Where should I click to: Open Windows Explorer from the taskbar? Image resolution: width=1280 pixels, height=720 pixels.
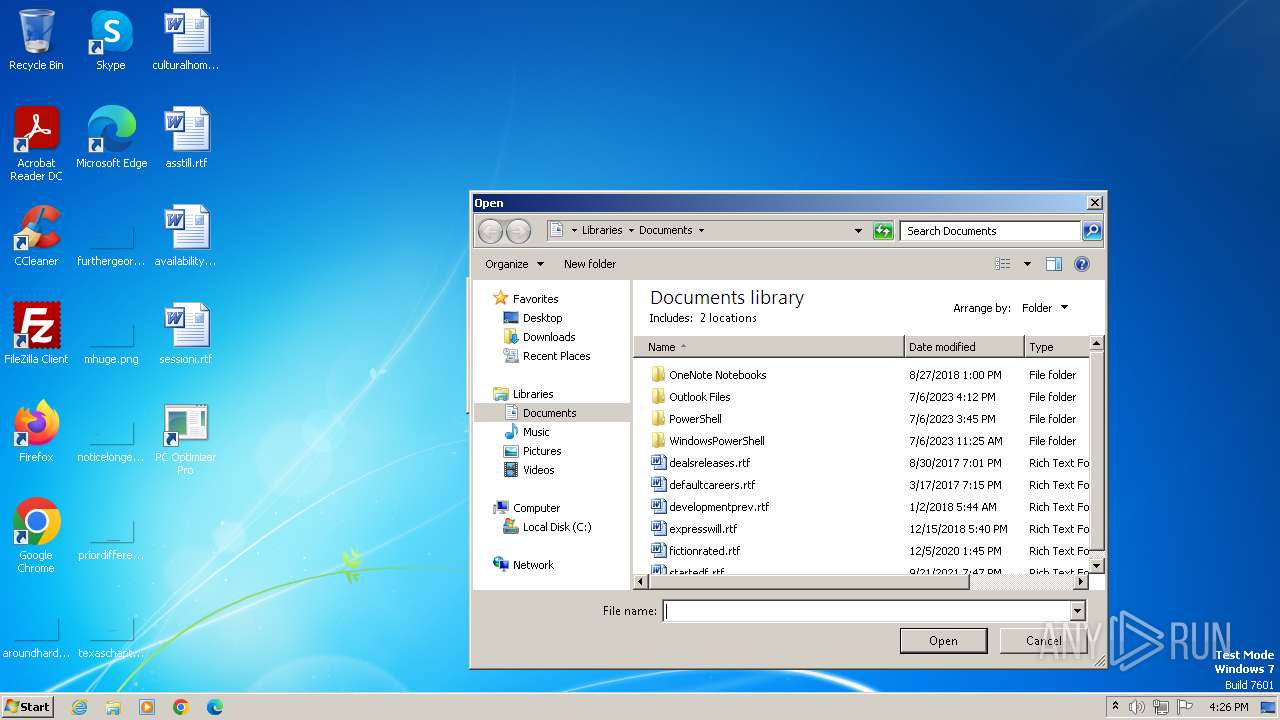[113, 707]
